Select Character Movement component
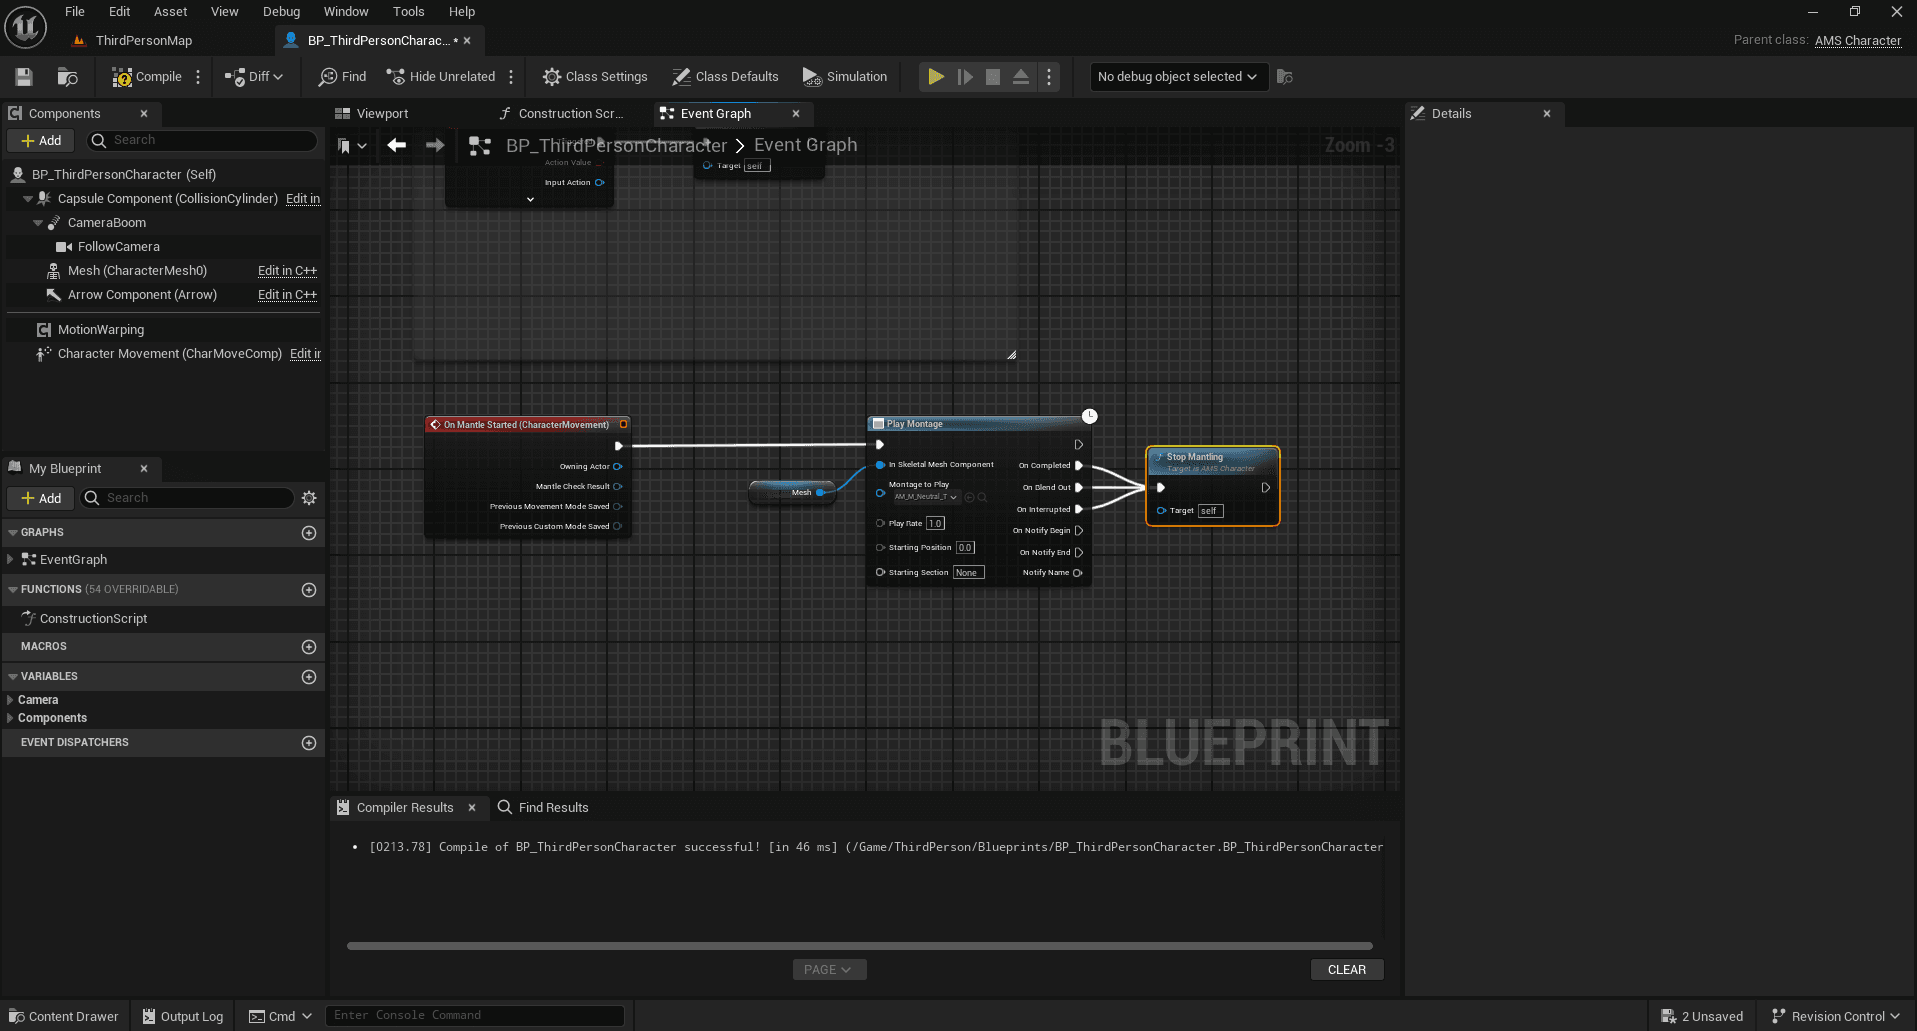 (169, 354)
